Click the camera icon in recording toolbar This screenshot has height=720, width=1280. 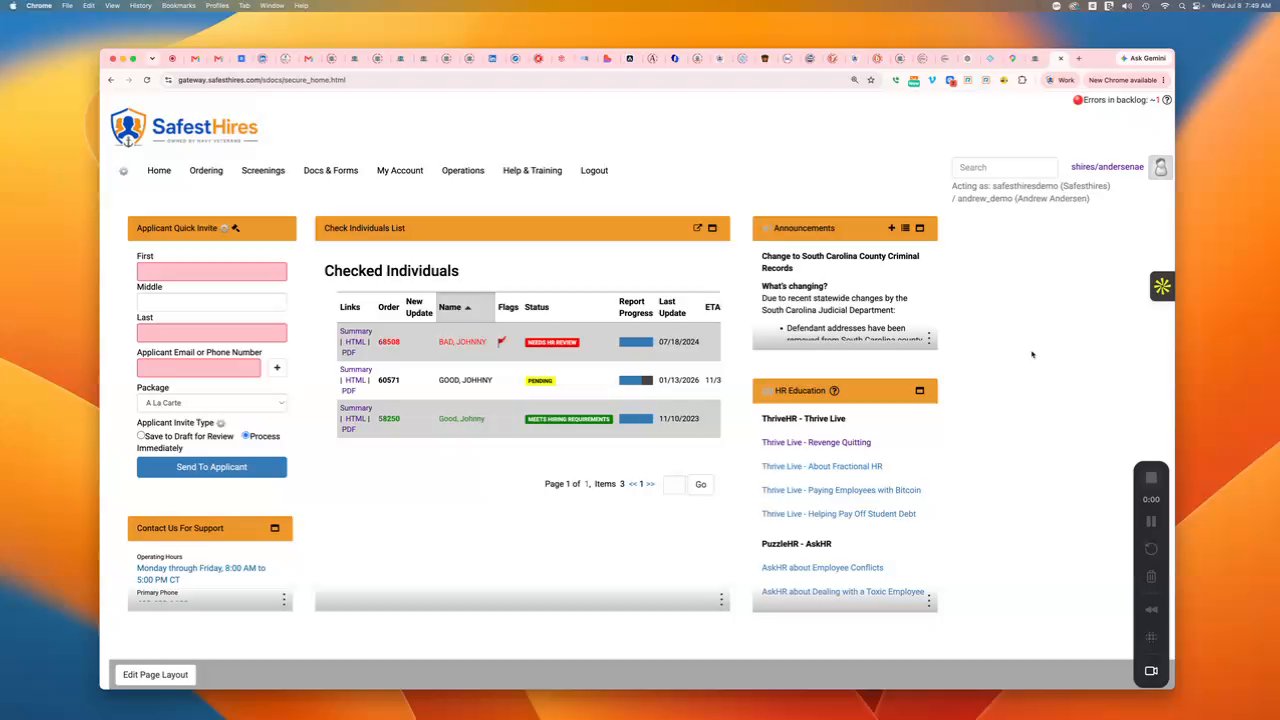click(x=1151, y=671)
